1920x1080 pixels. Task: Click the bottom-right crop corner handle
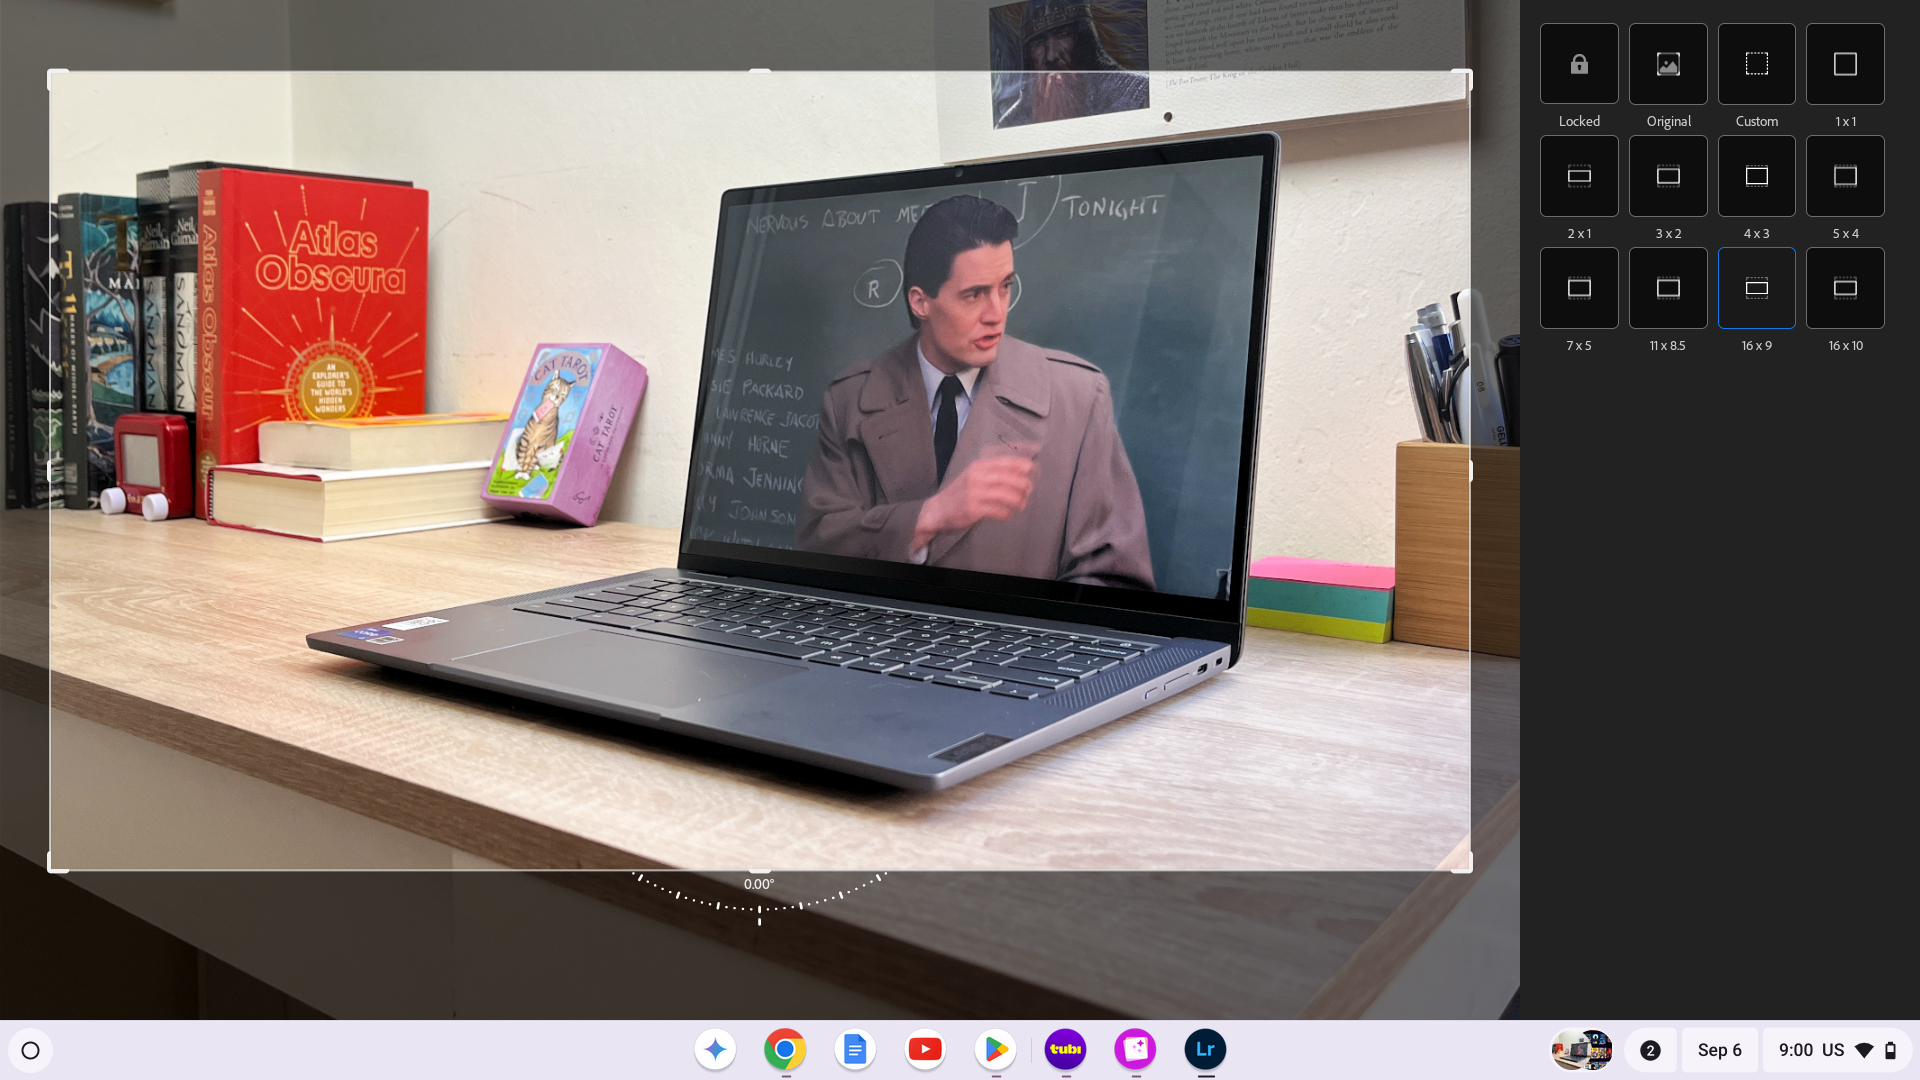pyautogui.click(x=1464, y=864)
